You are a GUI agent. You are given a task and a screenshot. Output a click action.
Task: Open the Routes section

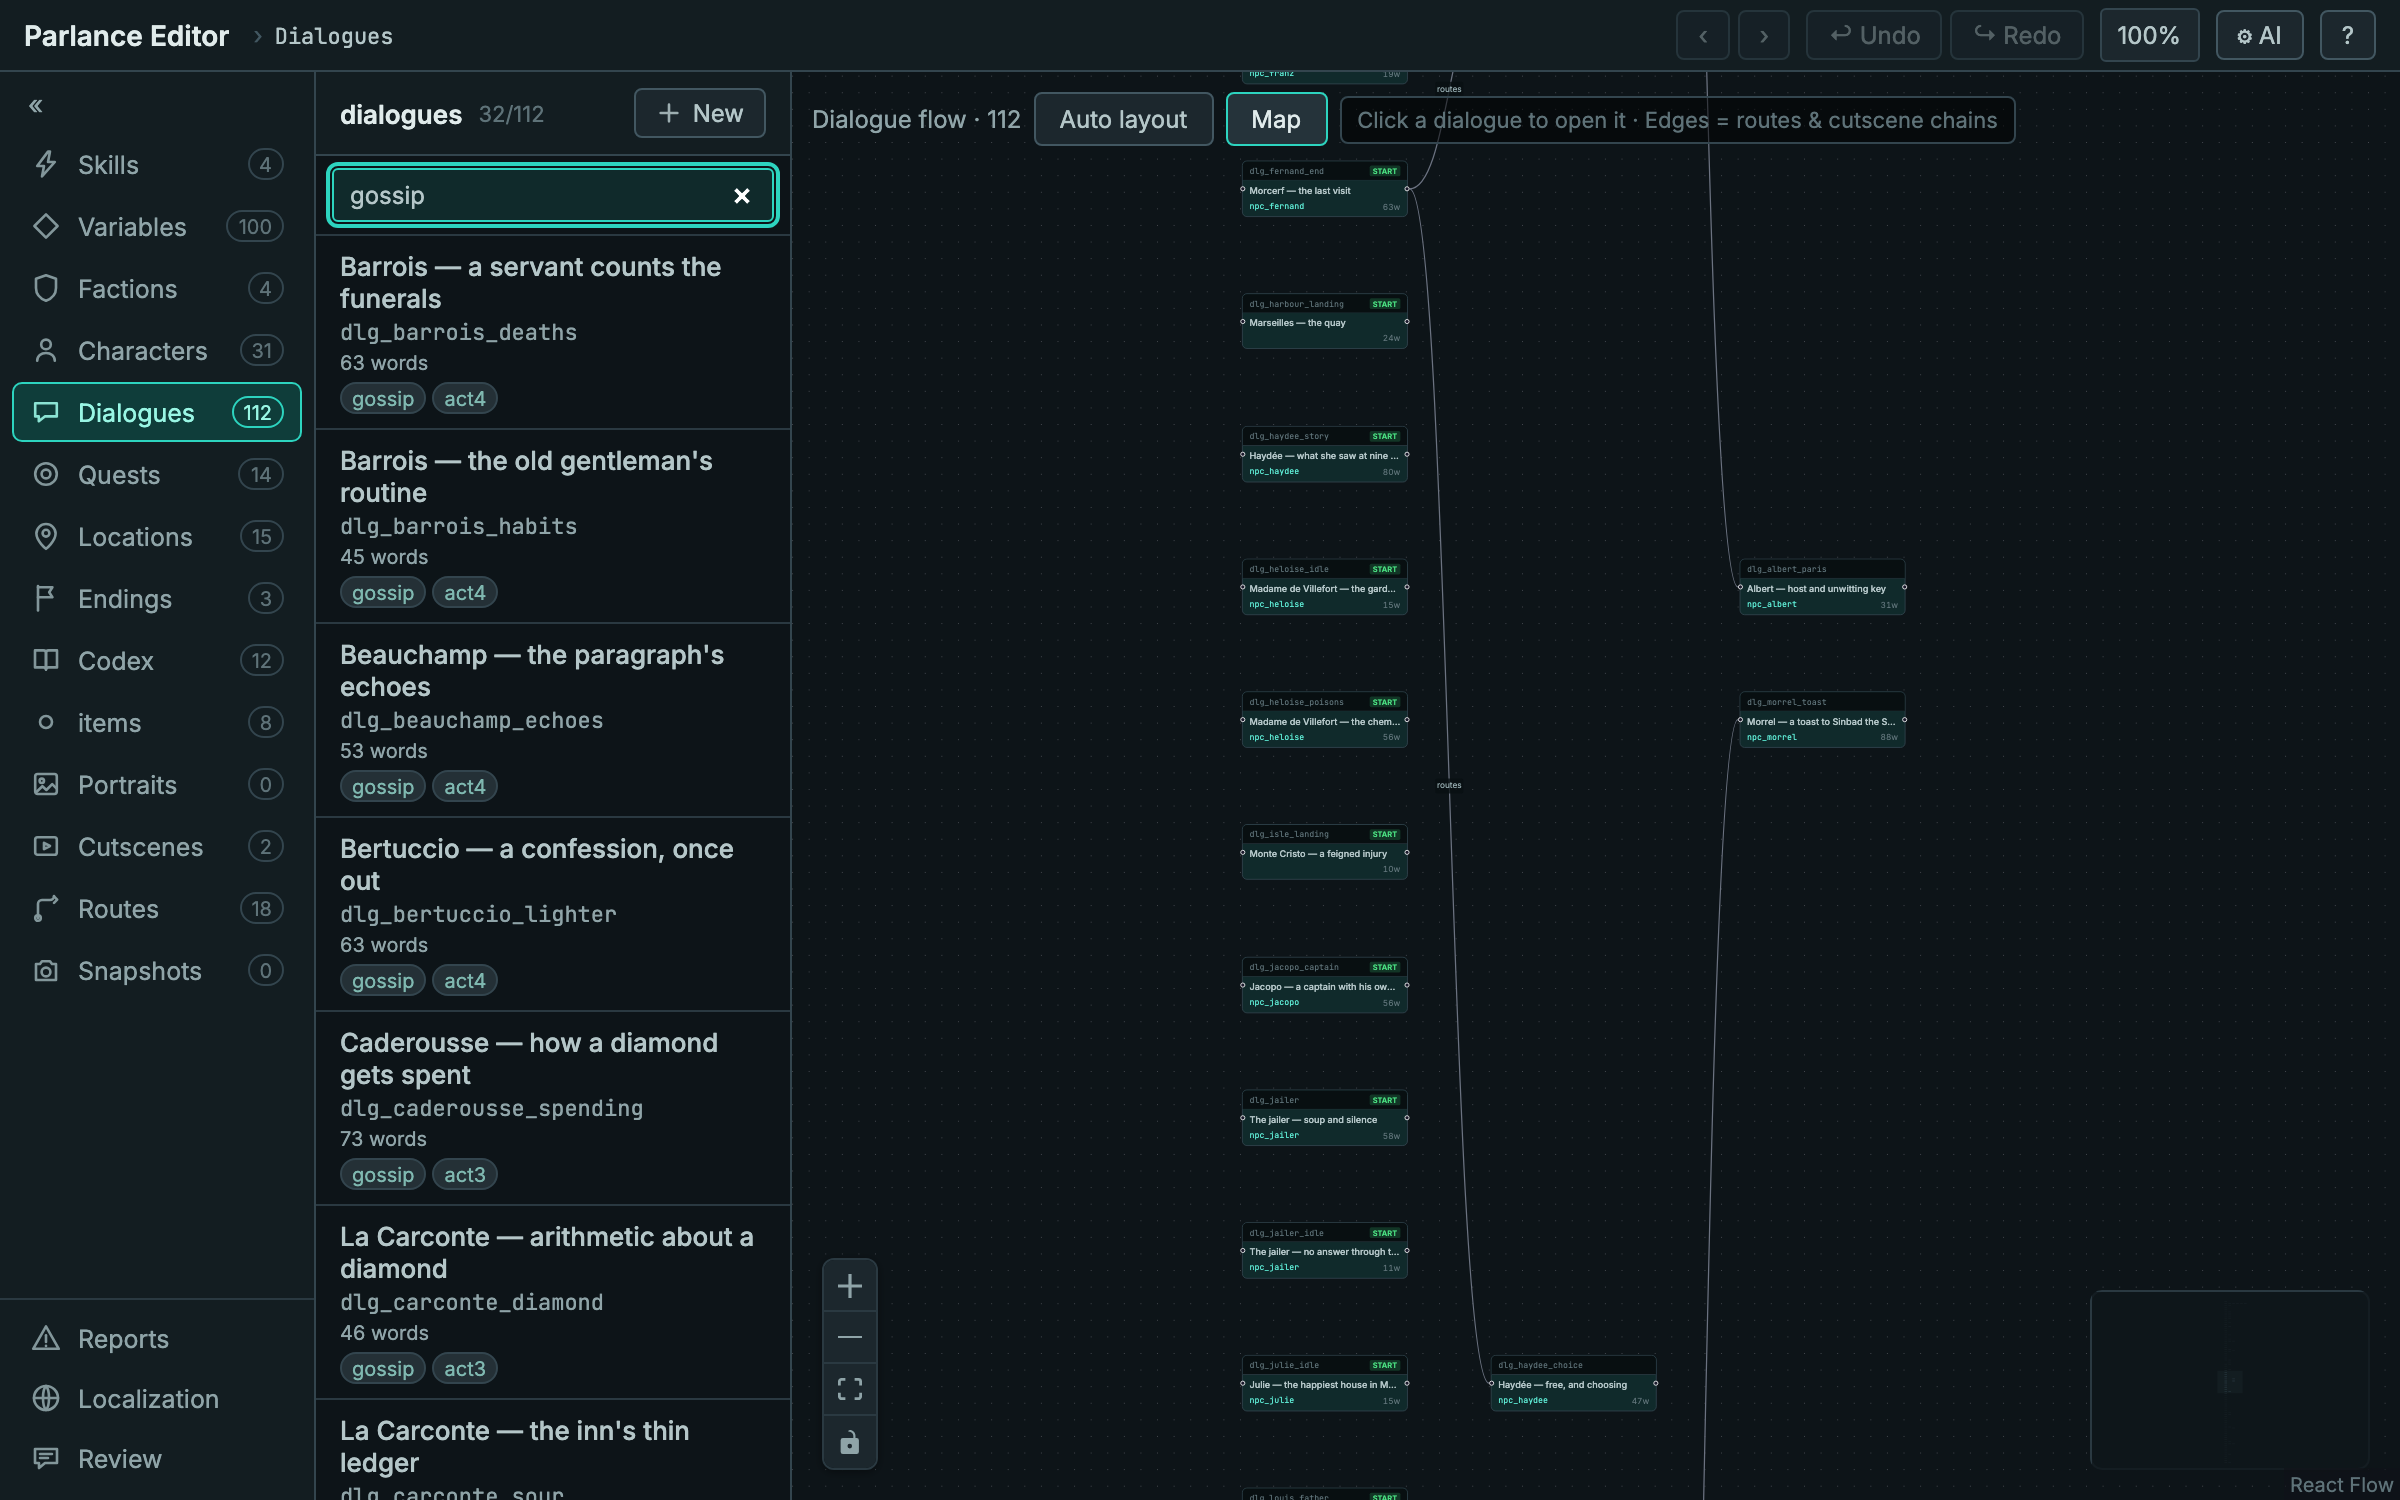(157, 909)
